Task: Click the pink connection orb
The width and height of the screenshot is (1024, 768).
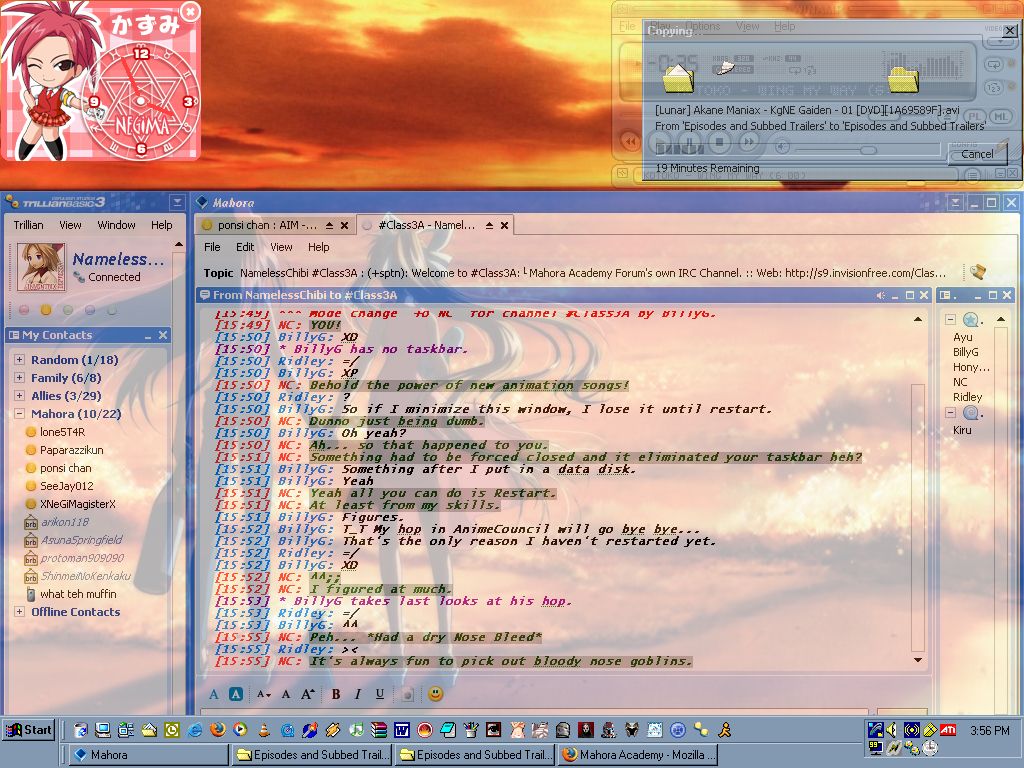Action: [24, 310]
